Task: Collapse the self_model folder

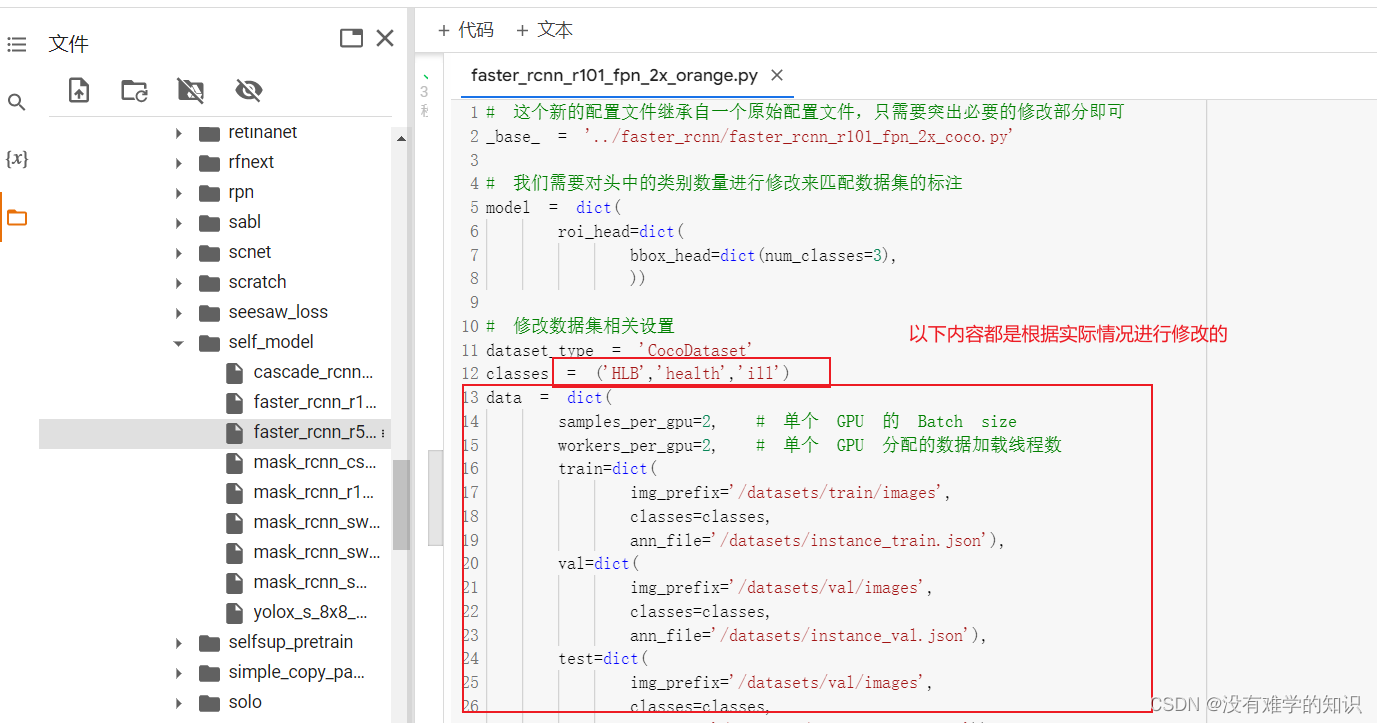Action: (179, 343)
